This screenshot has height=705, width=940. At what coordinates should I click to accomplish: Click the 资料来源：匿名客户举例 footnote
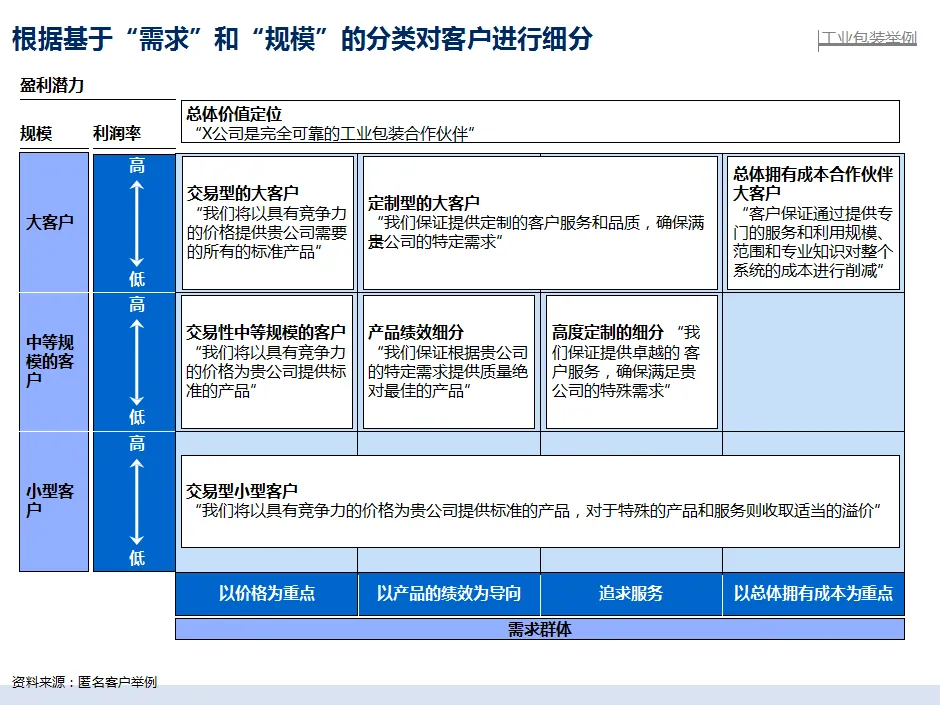coord(84,682)
